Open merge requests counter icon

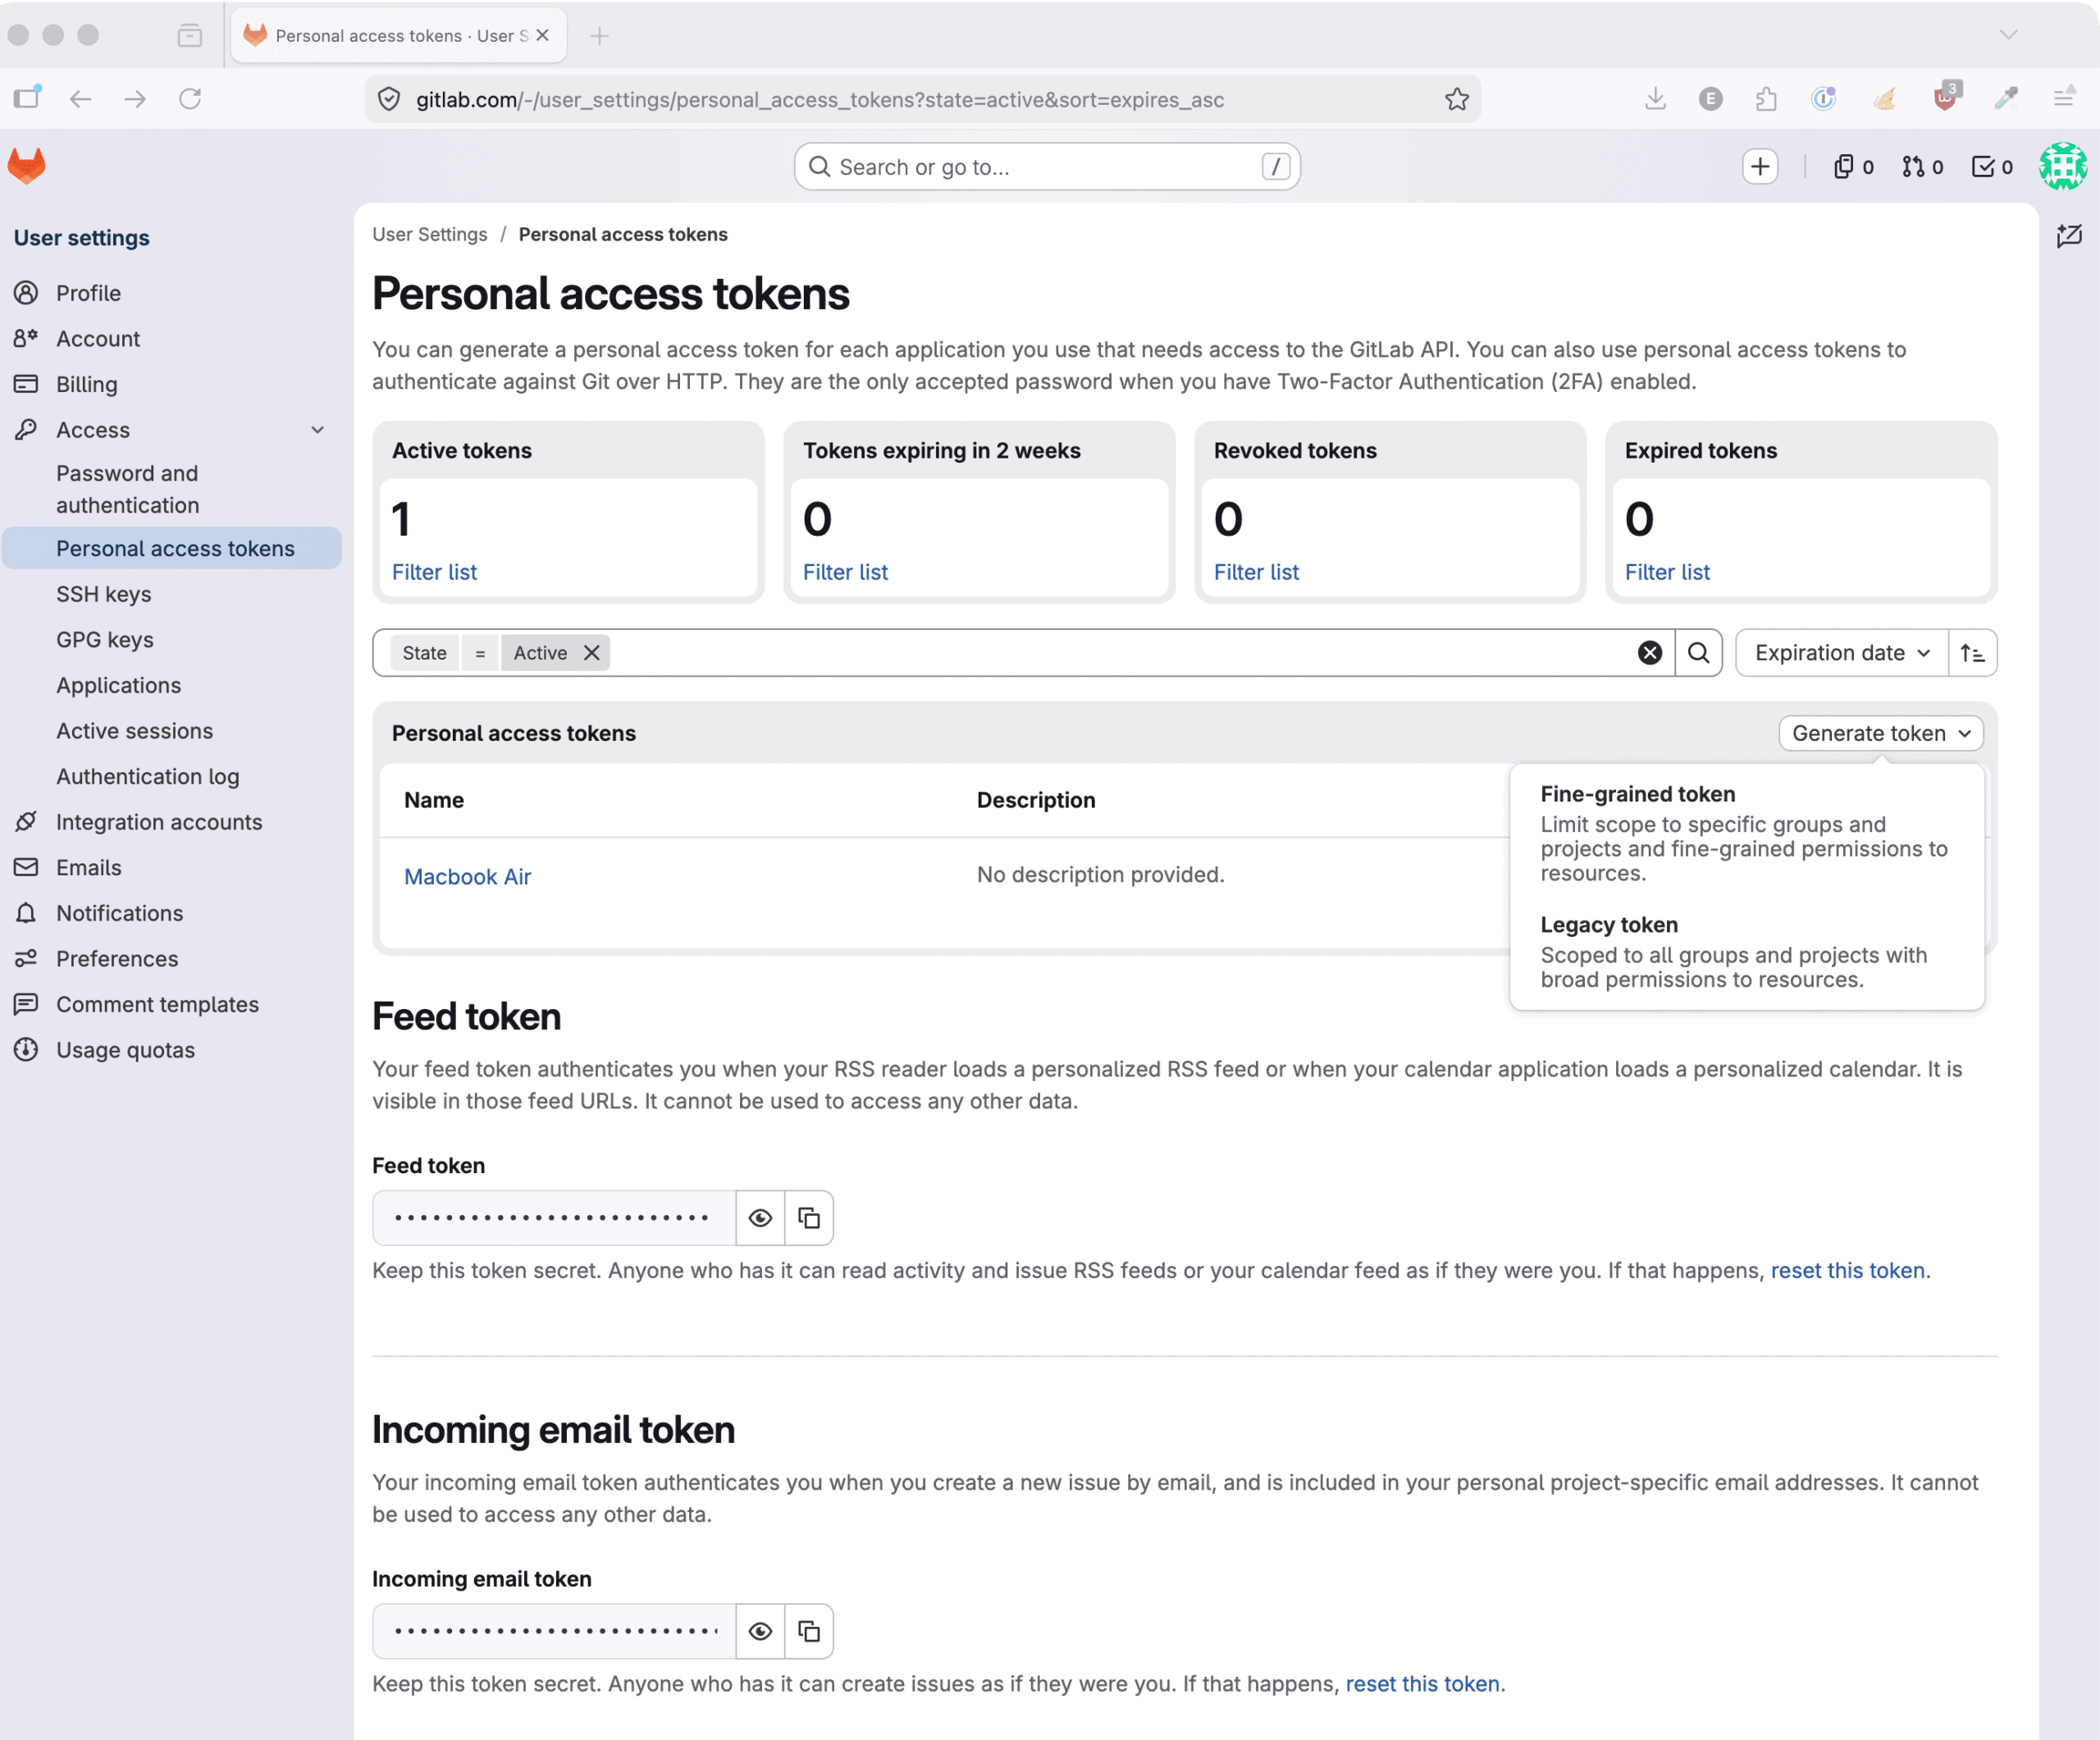pos(1922,167)
